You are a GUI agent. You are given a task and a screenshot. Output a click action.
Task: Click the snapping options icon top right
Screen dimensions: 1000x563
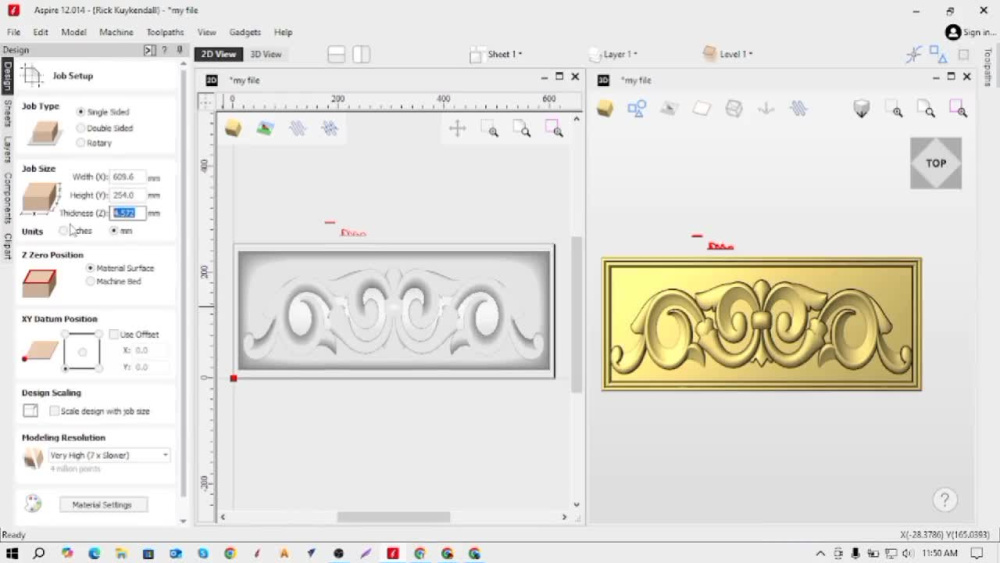[x=914, y=54]
